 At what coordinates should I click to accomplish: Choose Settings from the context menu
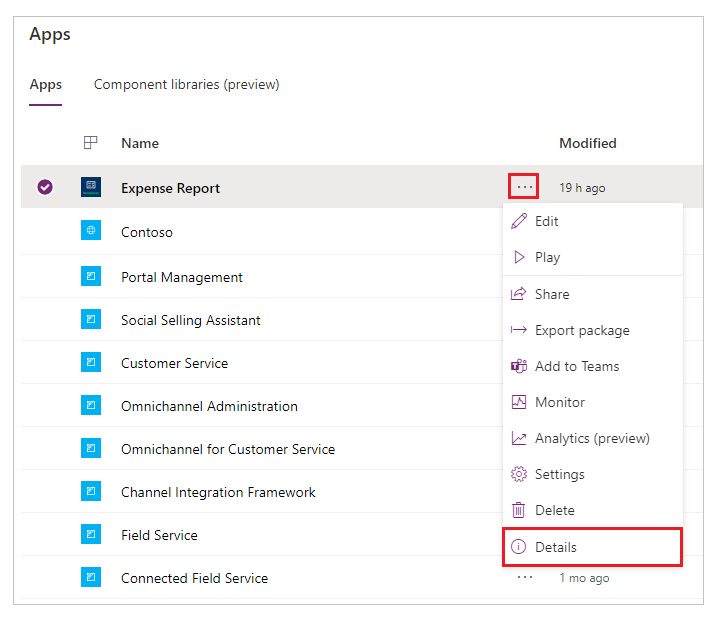[592, 474]
